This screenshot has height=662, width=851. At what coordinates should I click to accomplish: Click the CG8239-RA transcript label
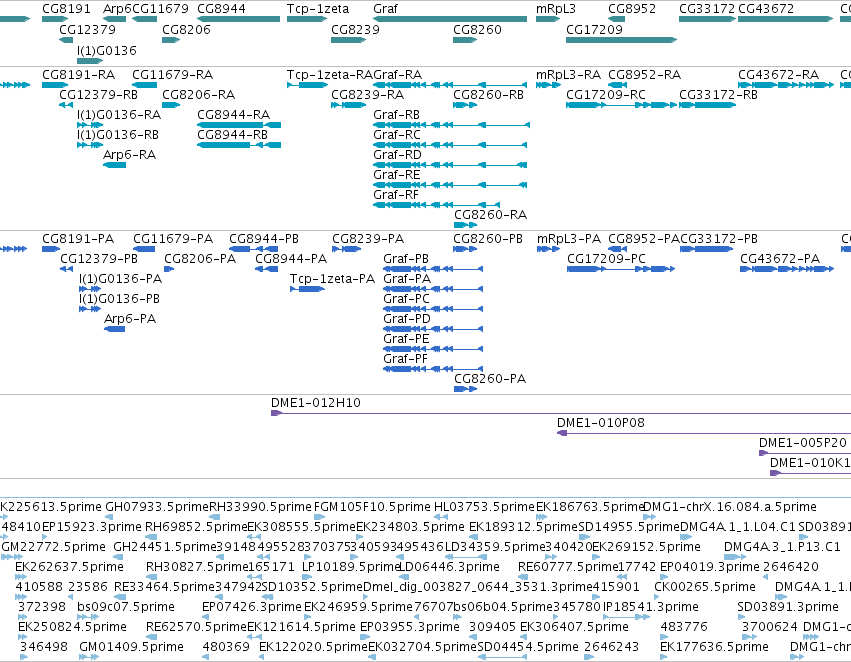point(367,94)
